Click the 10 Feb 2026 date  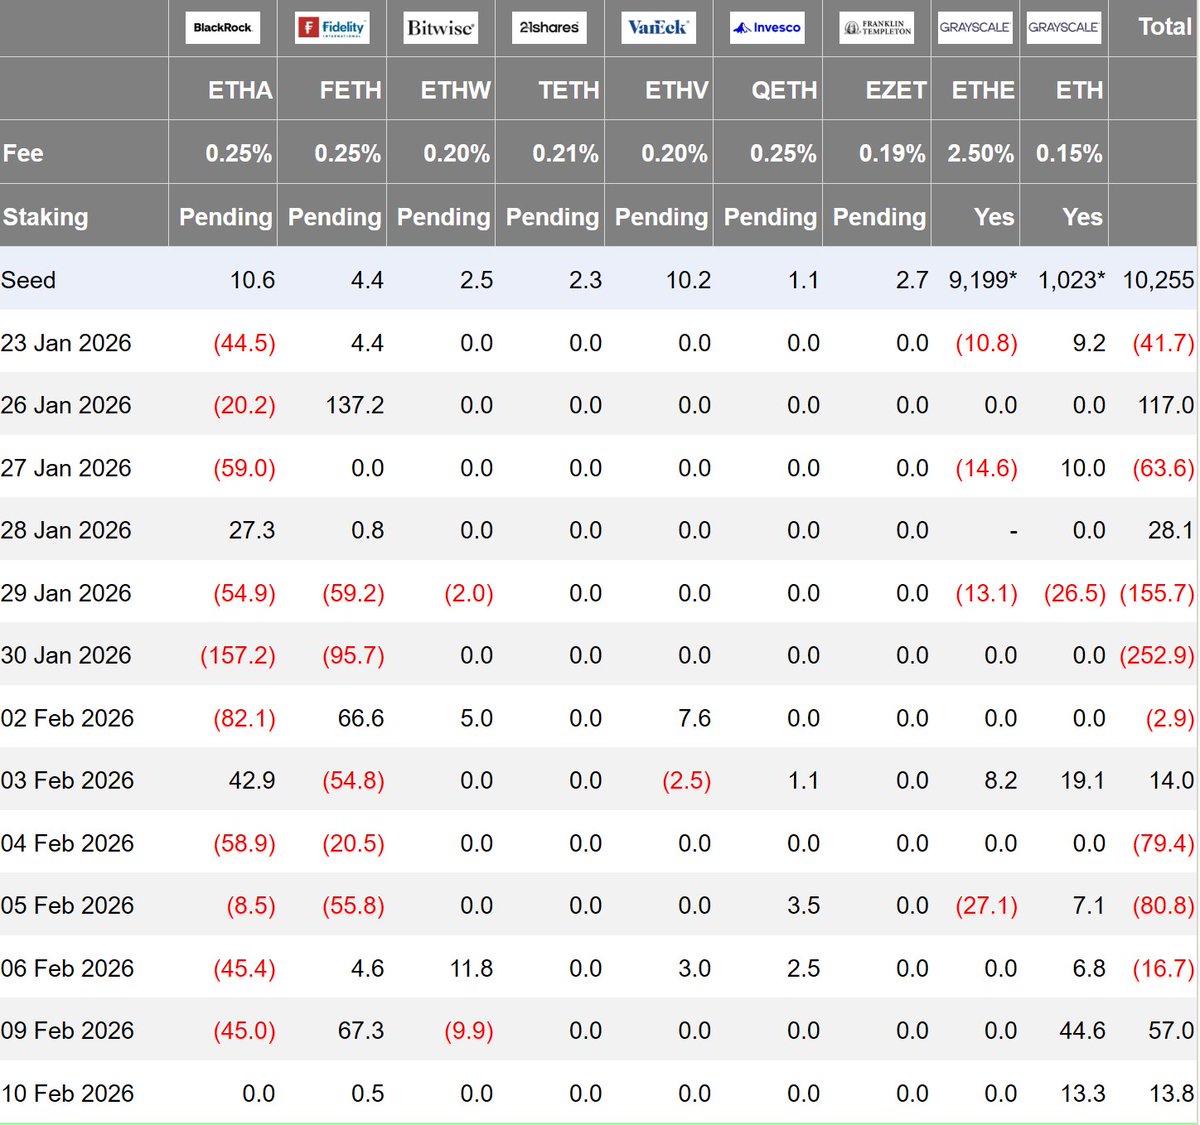[67, 1093]
